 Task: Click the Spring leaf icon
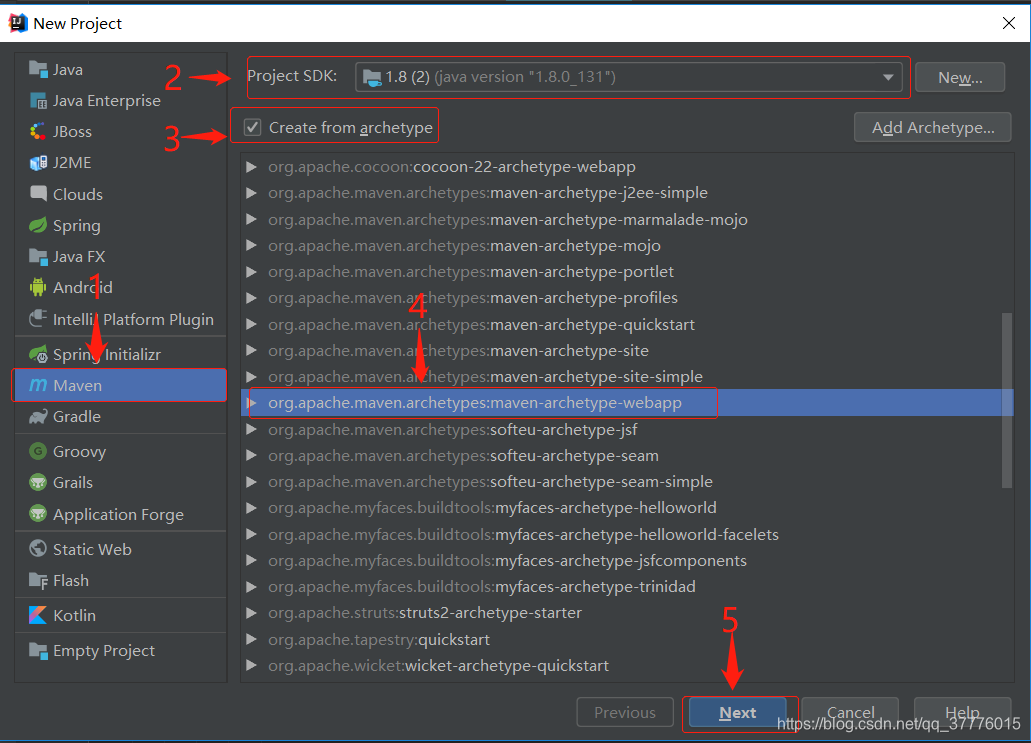click(x=38, y=226)
